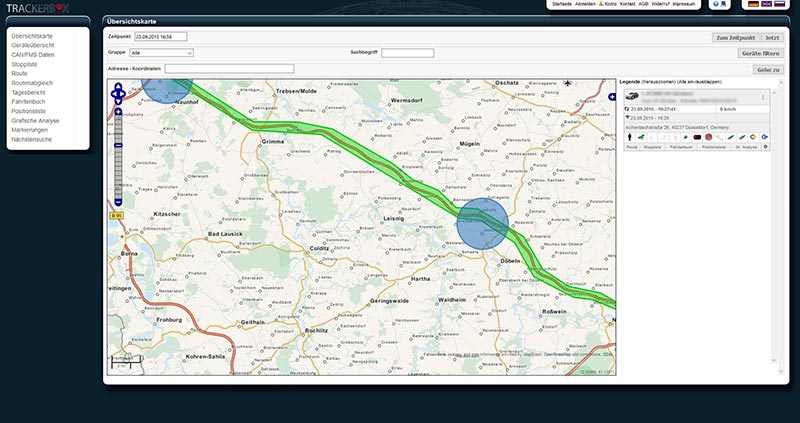Image resolution: width=800 pixels, height=423 pixels.
Task: Open the gear settings icon in legend
Action: (766, 147)
